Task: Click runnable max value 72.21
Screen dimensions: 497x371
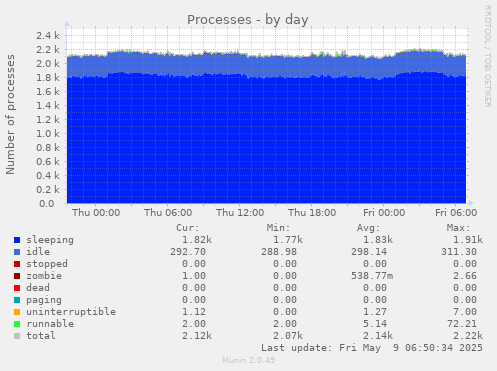Action: tap(462, 324)
